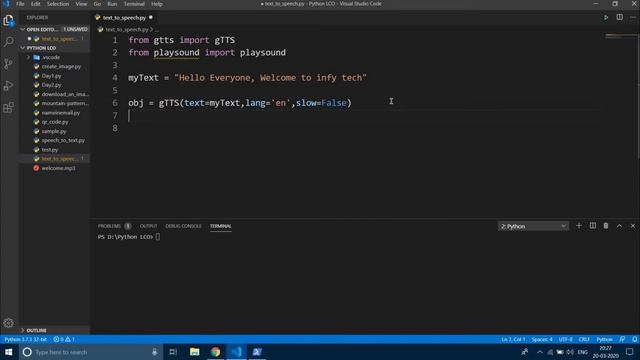Image resolution: width=640 pixels, height=360 pixels.
Task: Open Windows Start menu
Action: click(x=9, y=352)
